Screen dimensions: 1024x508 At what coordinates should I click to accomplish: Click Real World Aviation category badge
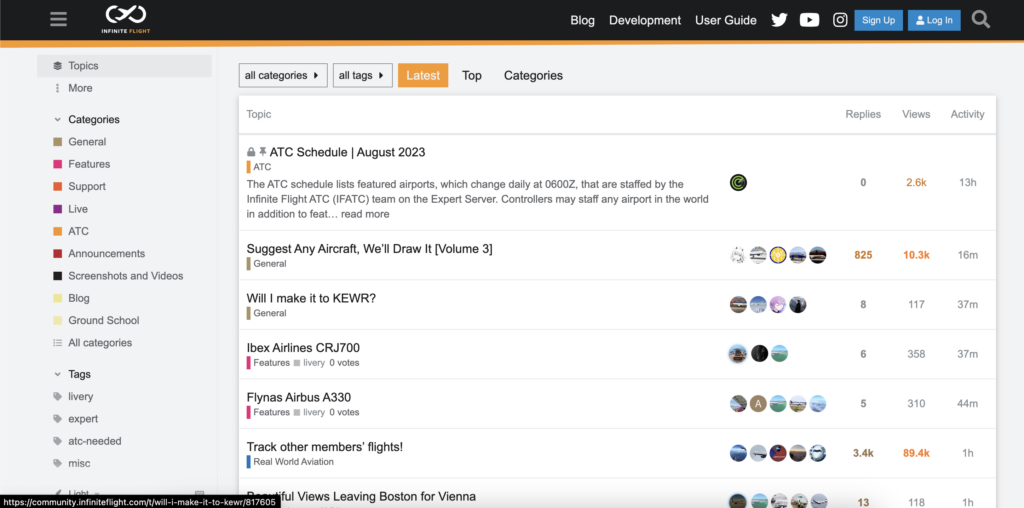[x=290, y=462]
